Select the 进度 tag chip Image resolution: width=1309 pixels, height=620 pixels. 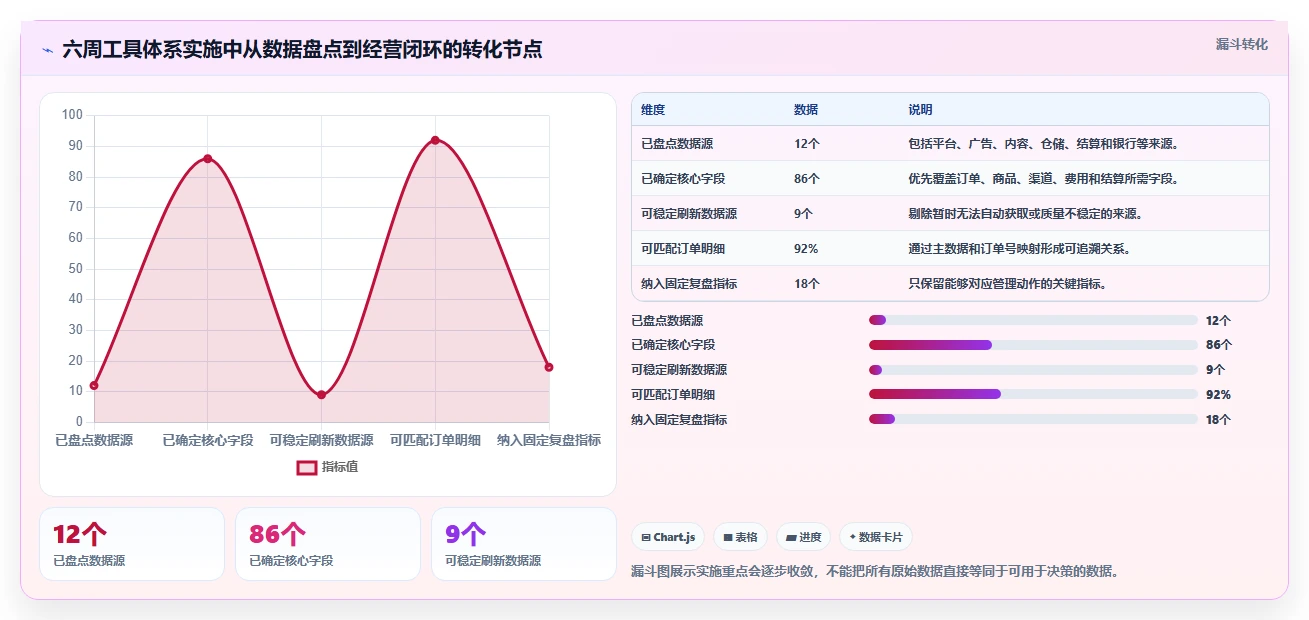point(803,537)
